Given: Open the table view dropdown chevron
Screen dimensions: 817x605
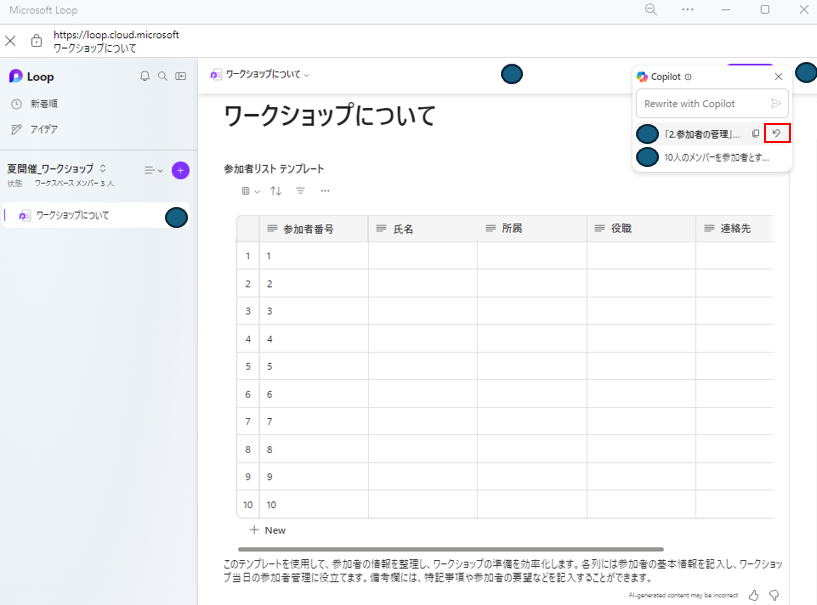Looking at the screenshot, I should (x=257, y=191).
